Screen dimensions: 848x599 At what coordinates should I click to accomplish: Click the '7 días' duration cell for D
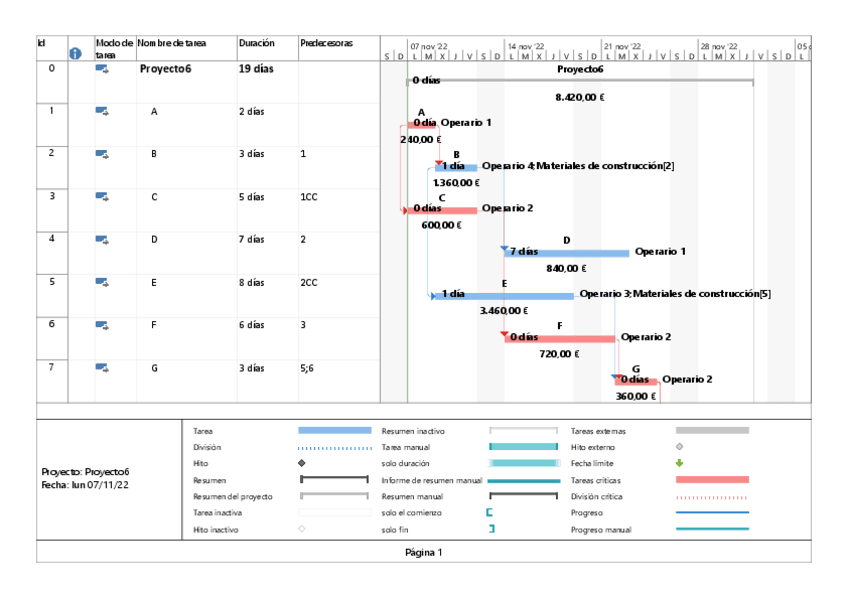(252, 239)
